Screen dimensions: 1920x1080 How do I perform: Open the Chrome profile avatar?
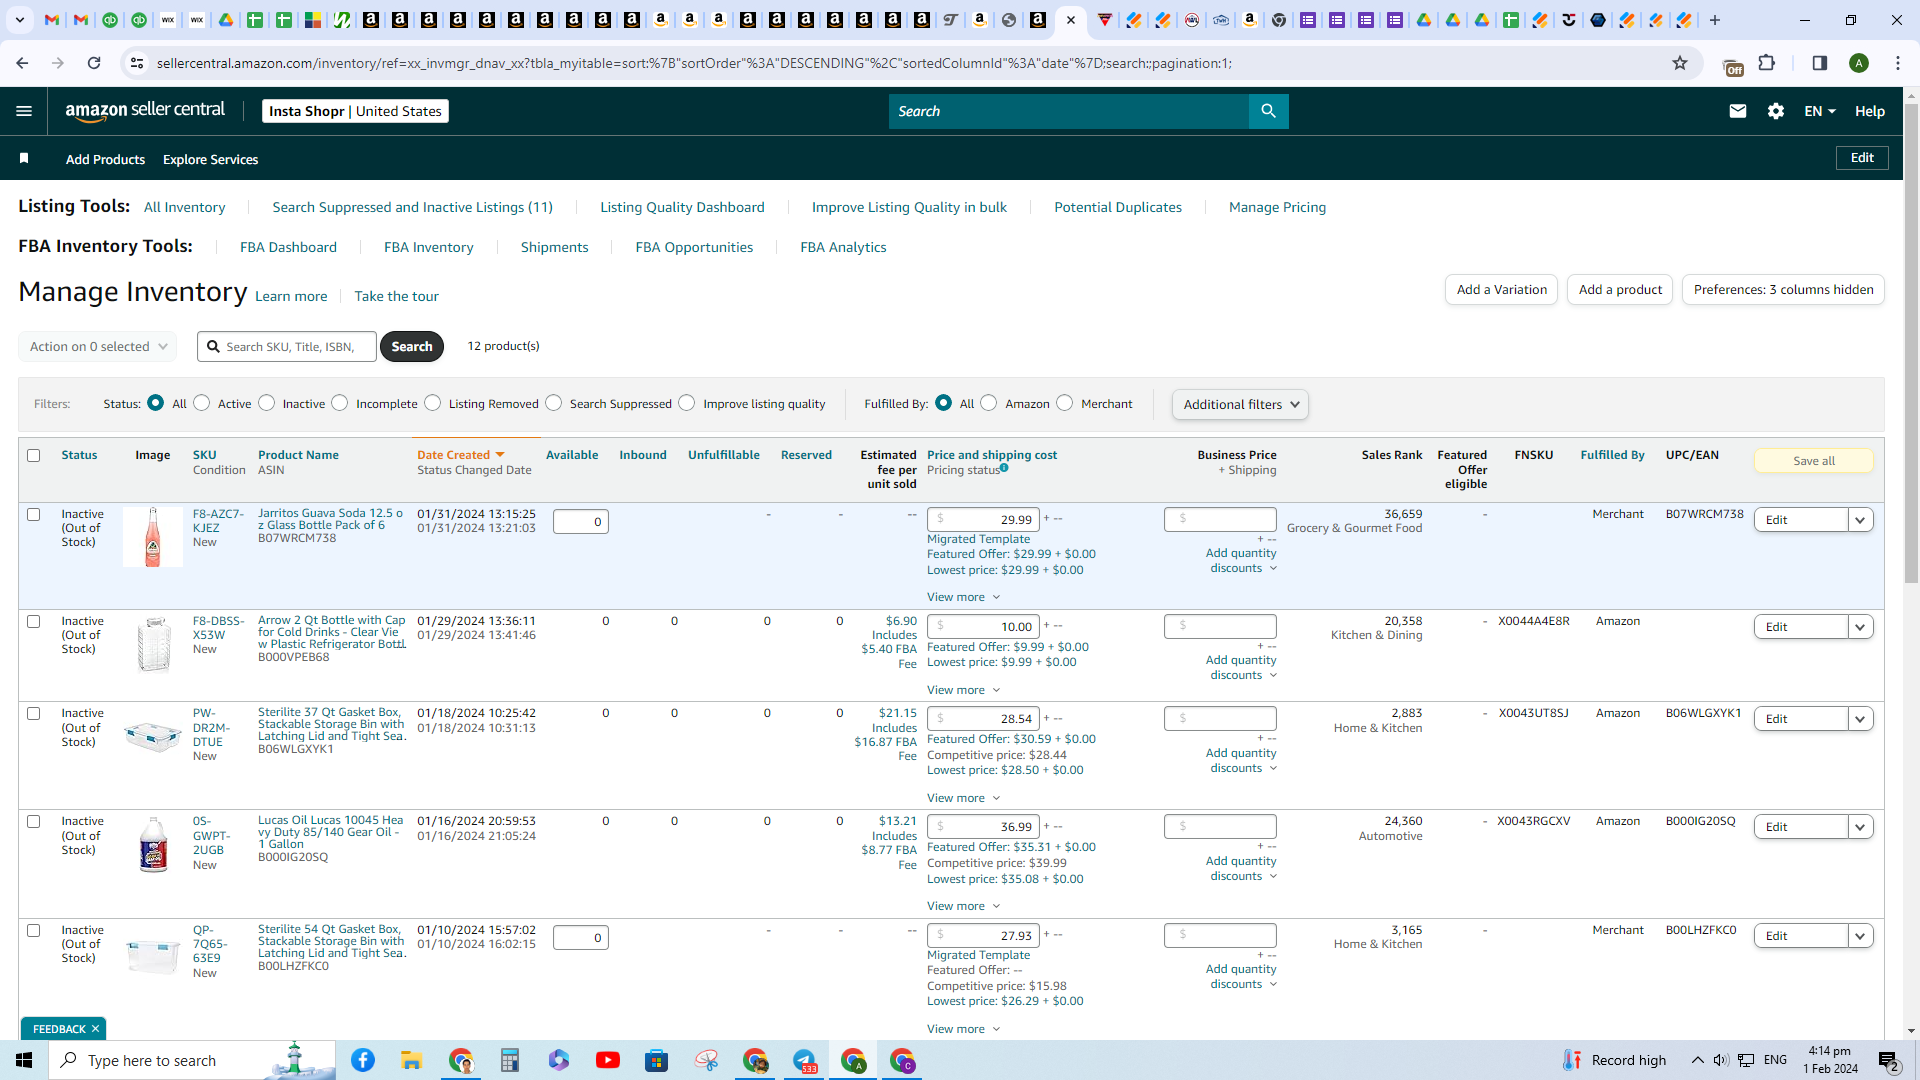1859,63
